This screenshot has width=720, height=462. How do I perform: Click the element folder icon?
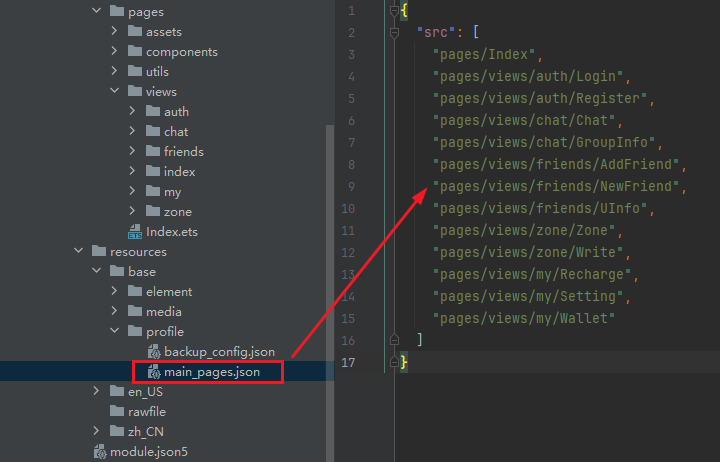pos(135,291)
